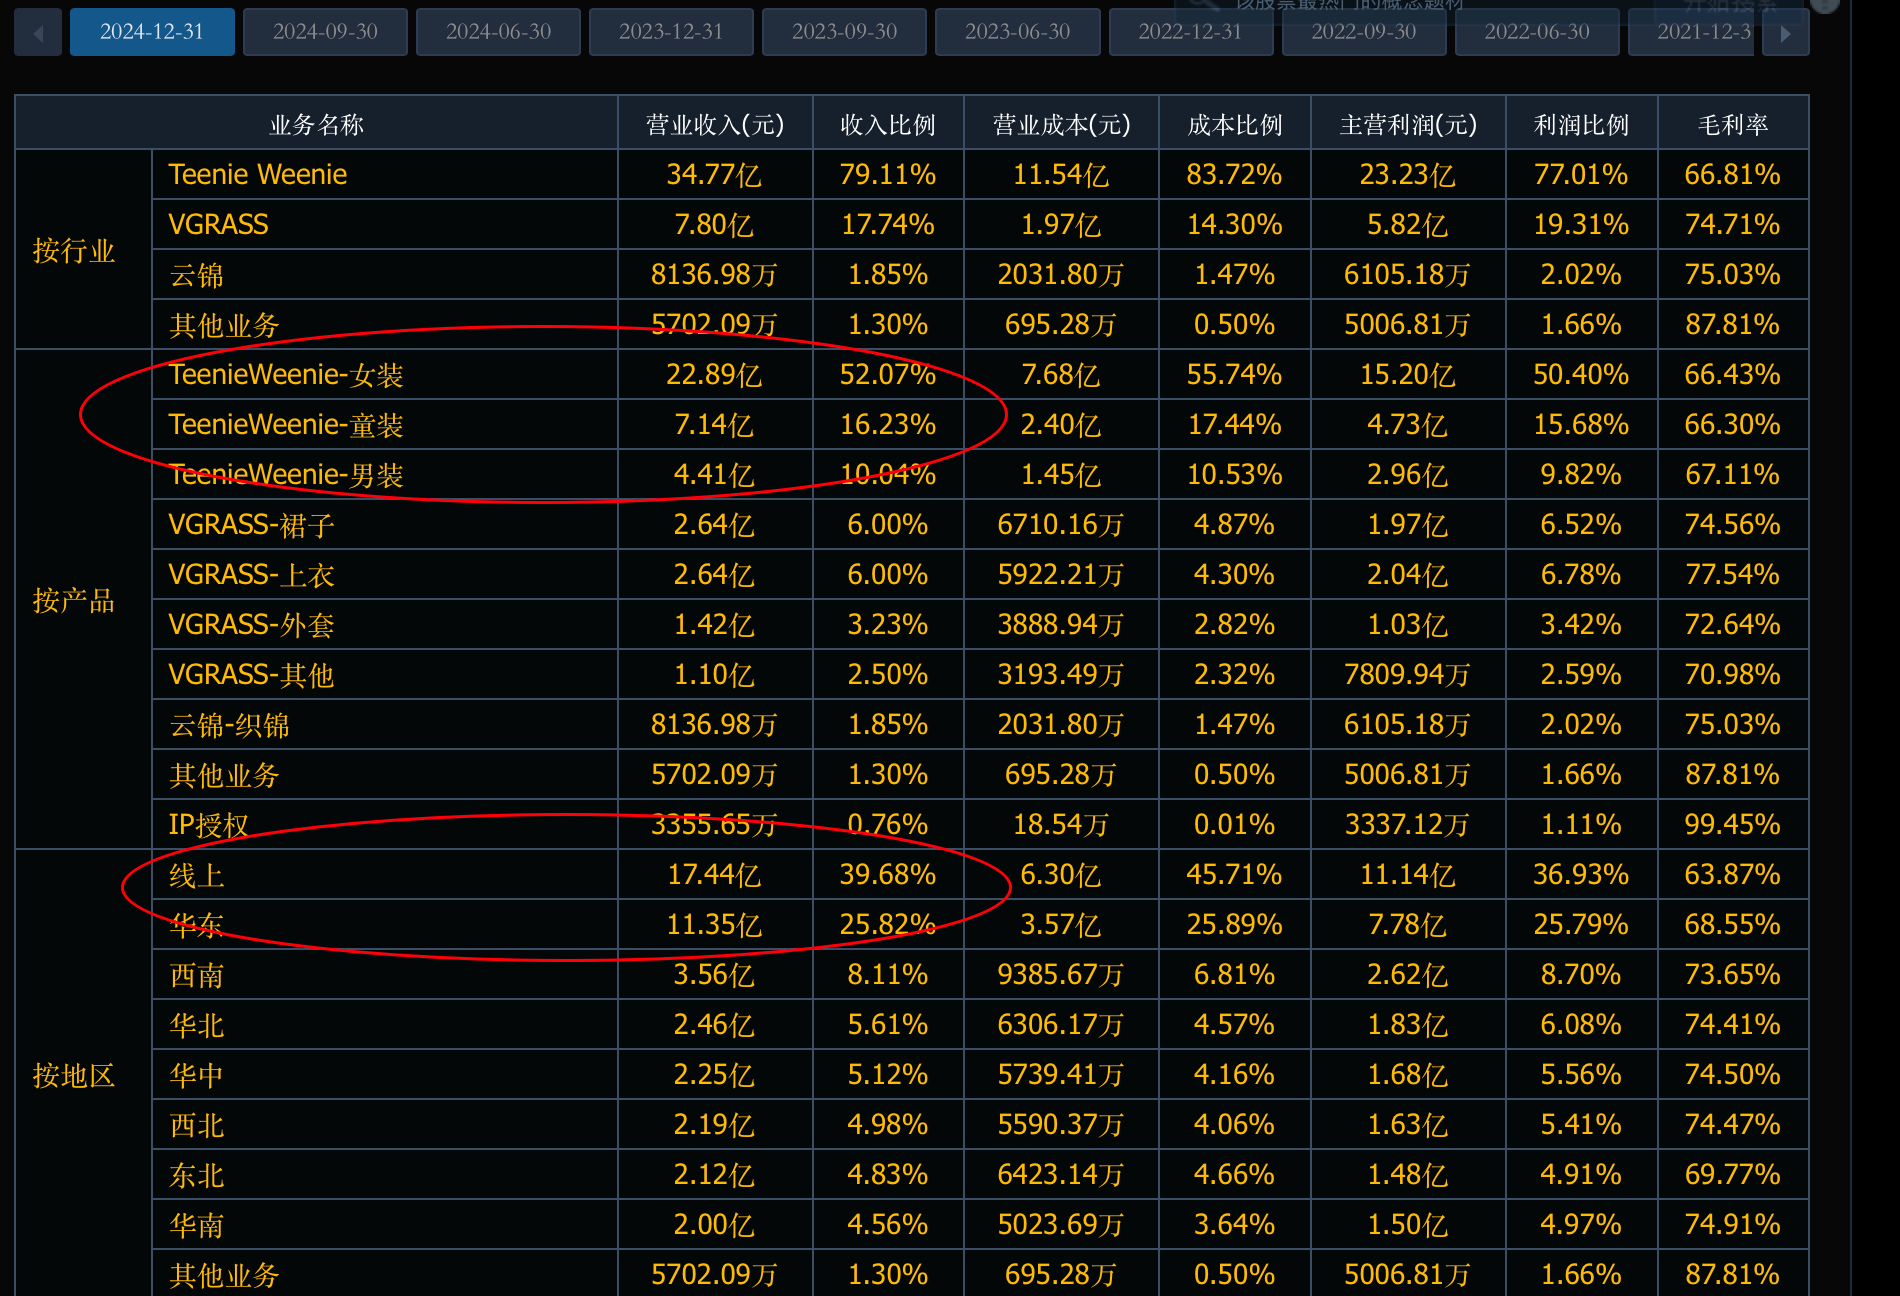
Task: Click the 华东 region row name
Action: (196, 924)
